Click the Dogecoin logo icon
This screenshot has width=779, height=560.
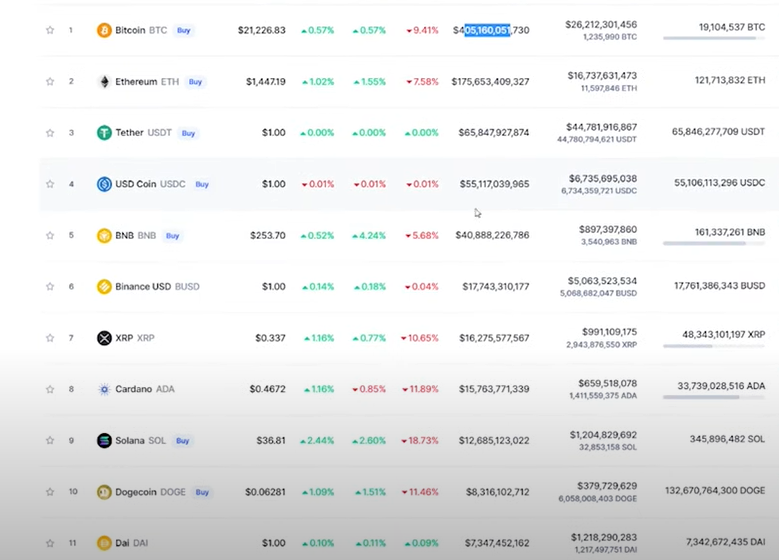coord(104,492)
